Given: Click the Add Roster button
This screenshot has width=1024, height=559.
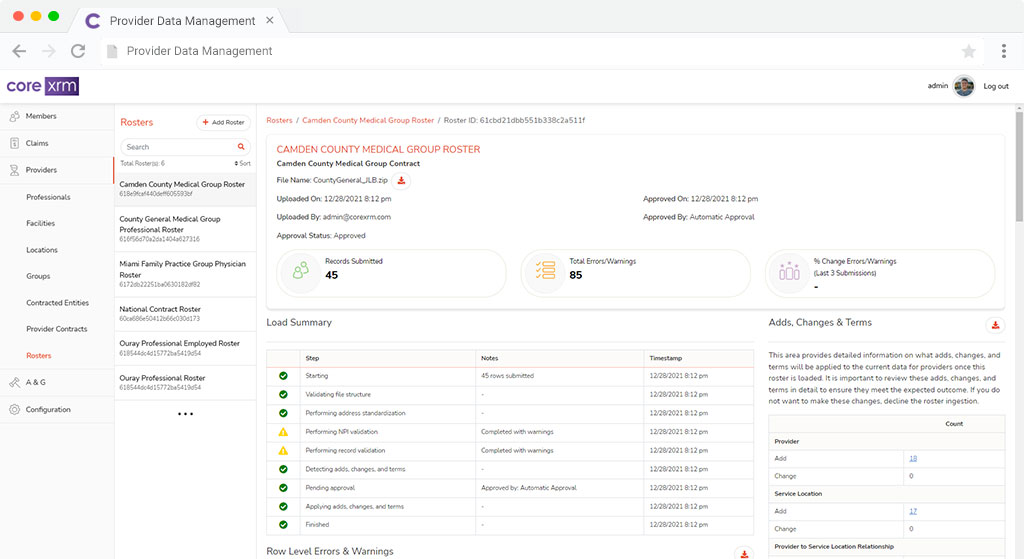Looking at the screenshot, I should pos(223,122).
